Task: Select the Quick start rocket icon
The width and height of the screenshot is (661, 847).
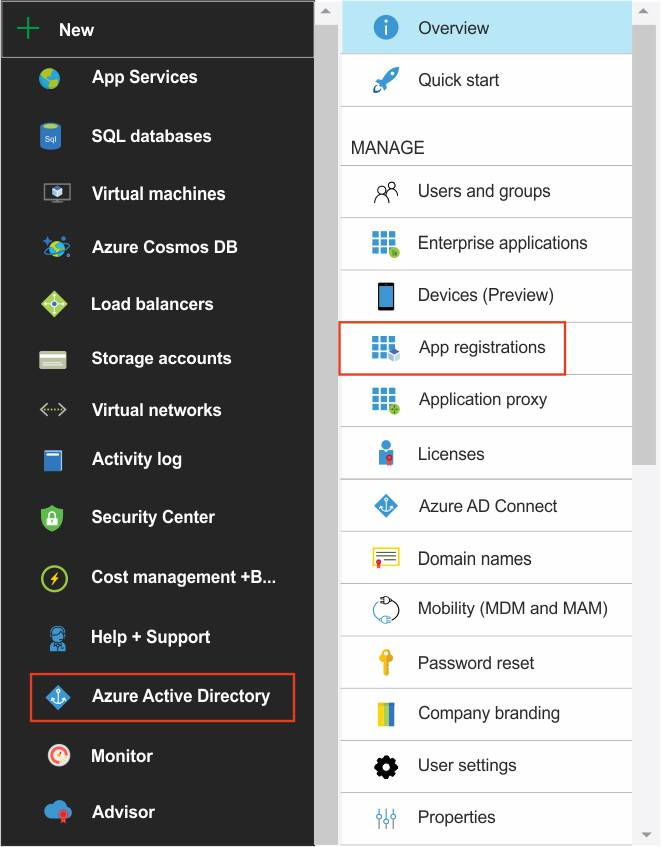Action: click(386, 80)
